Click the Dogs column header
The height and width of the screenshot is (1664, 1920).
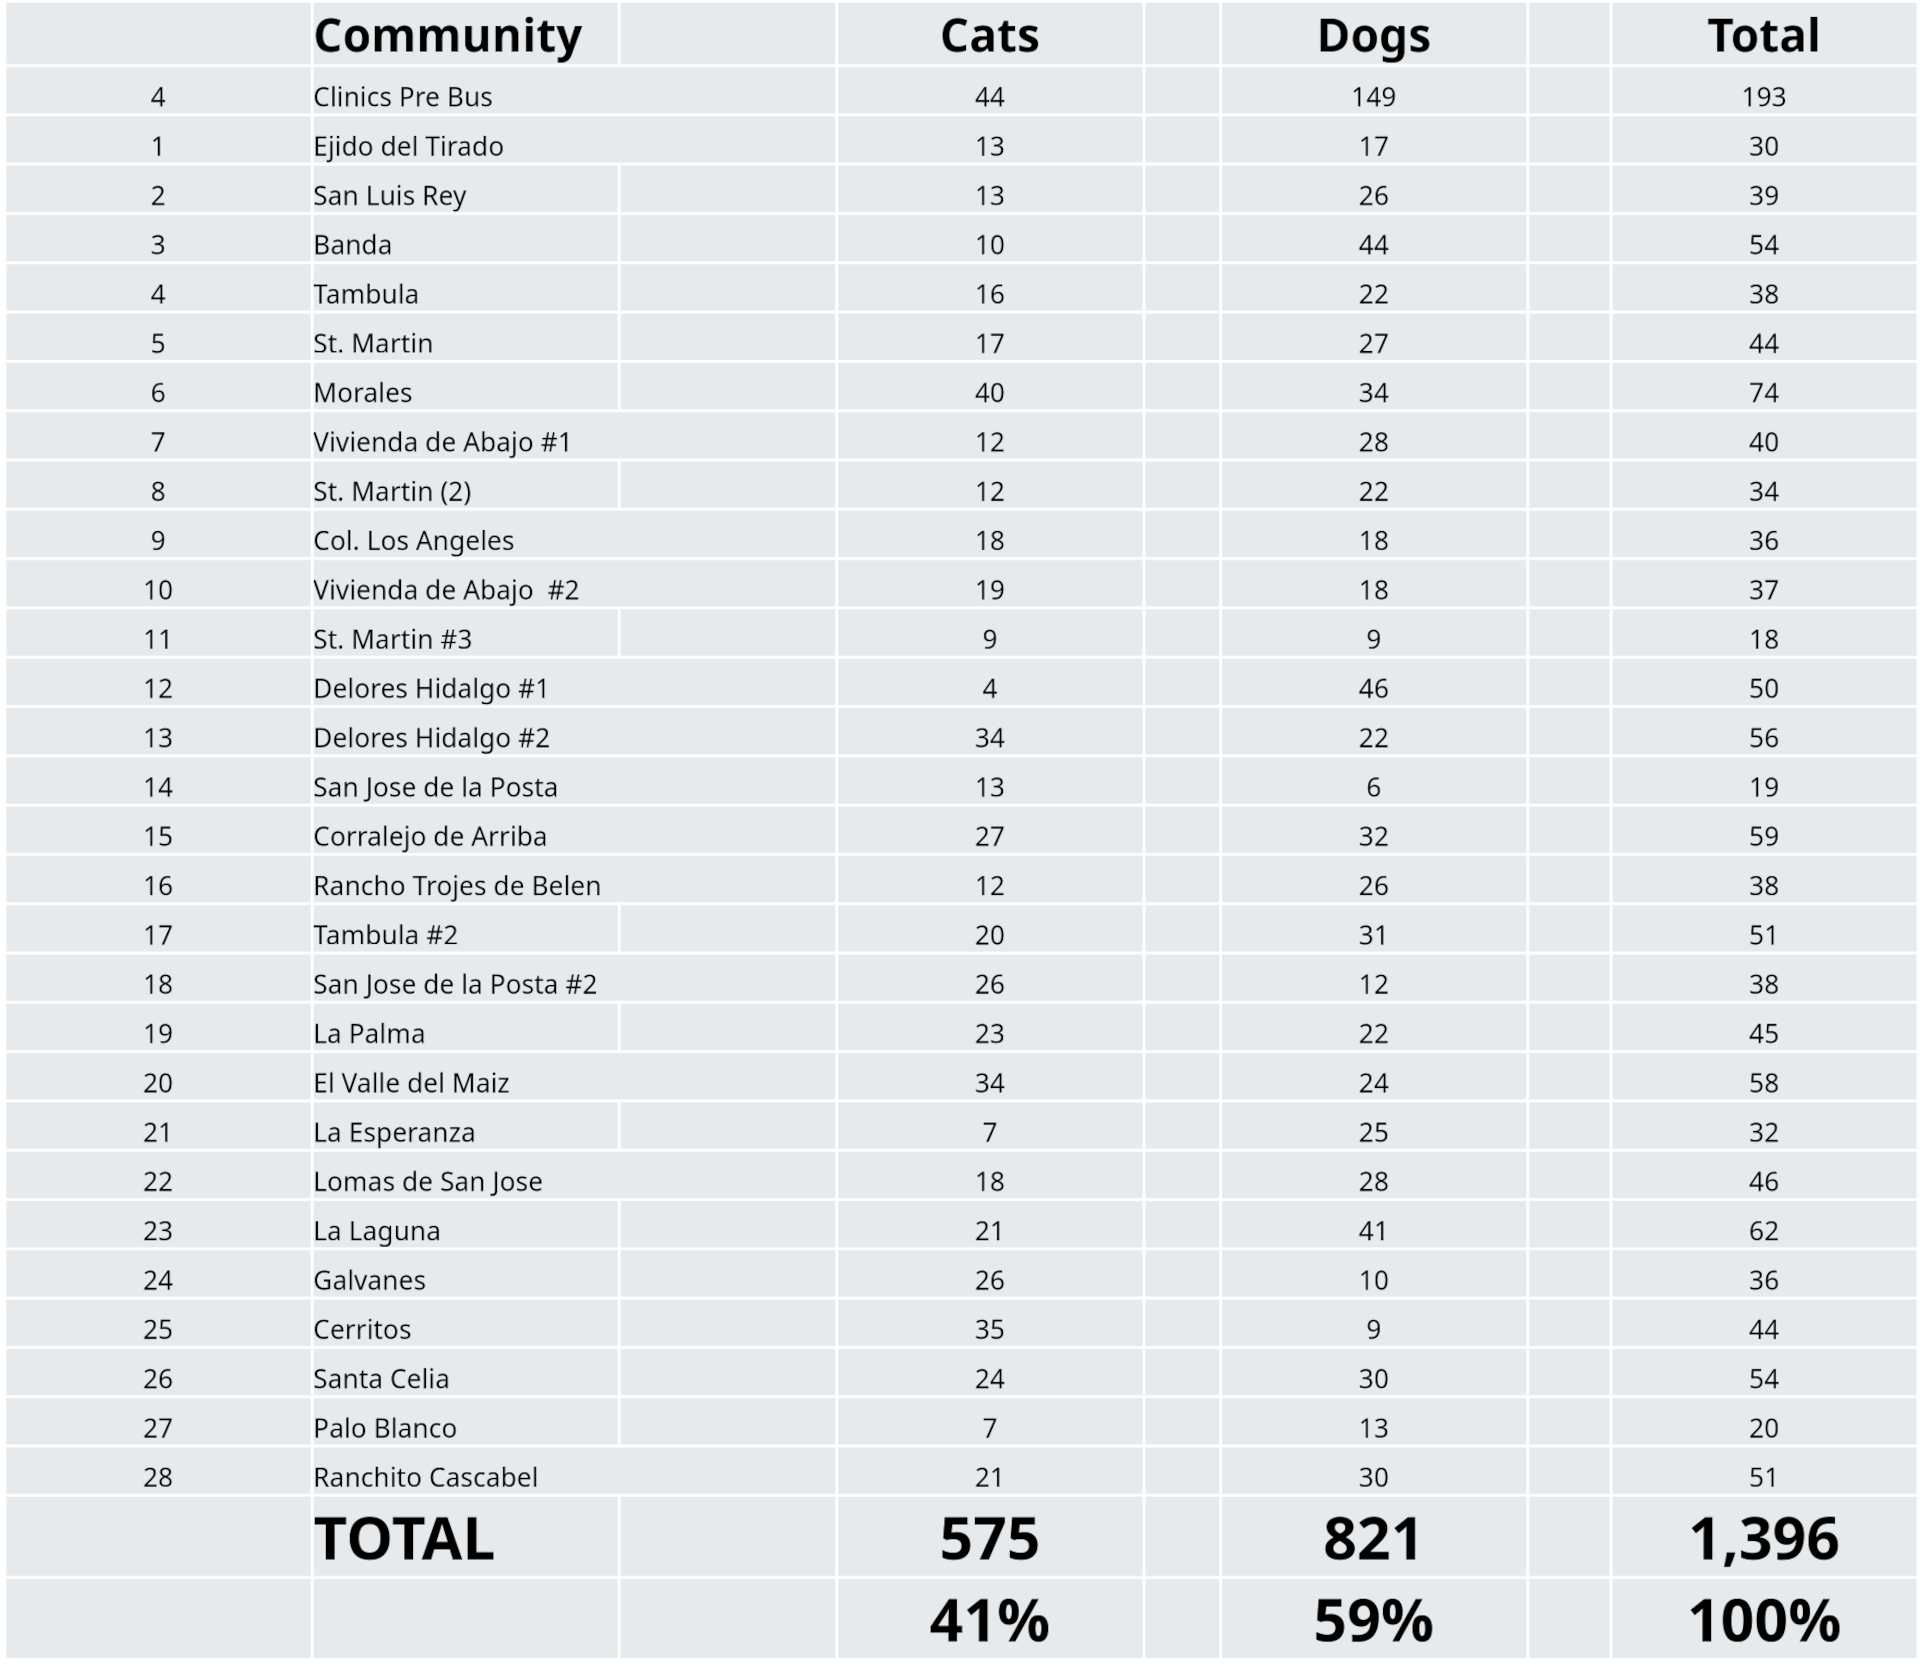point(1373,36)
